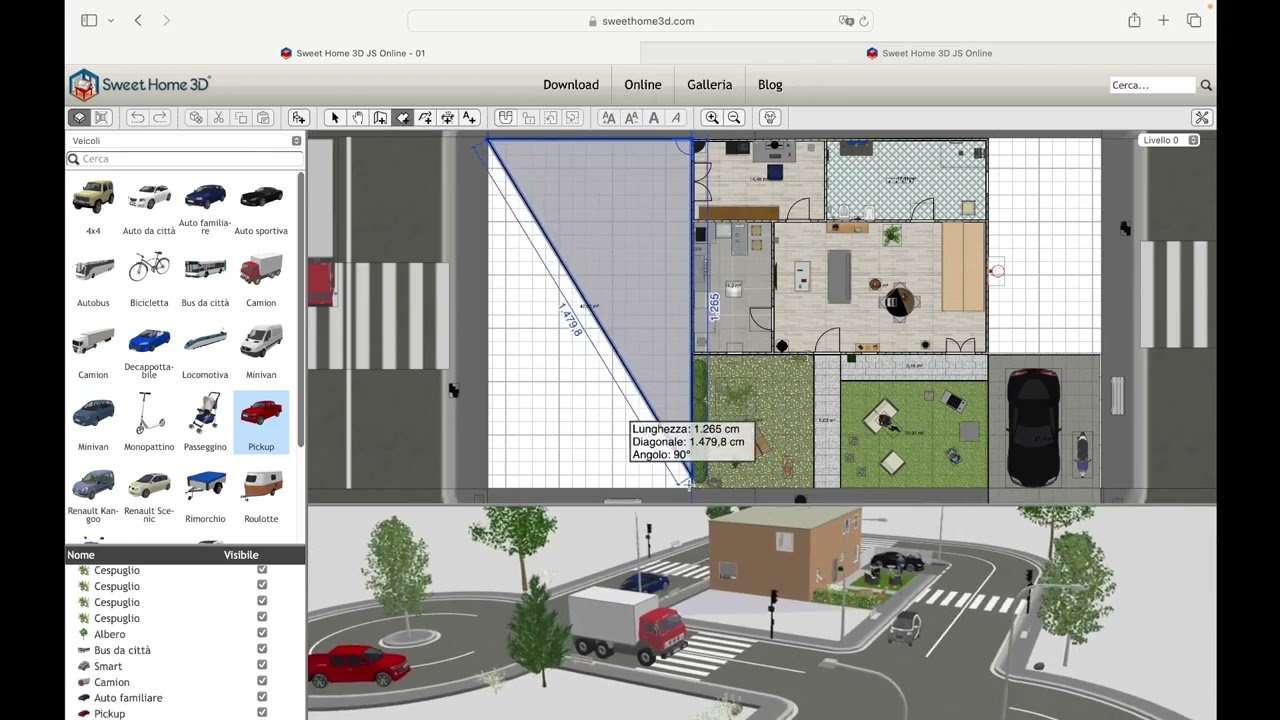Open the Blog menu item

770,85
